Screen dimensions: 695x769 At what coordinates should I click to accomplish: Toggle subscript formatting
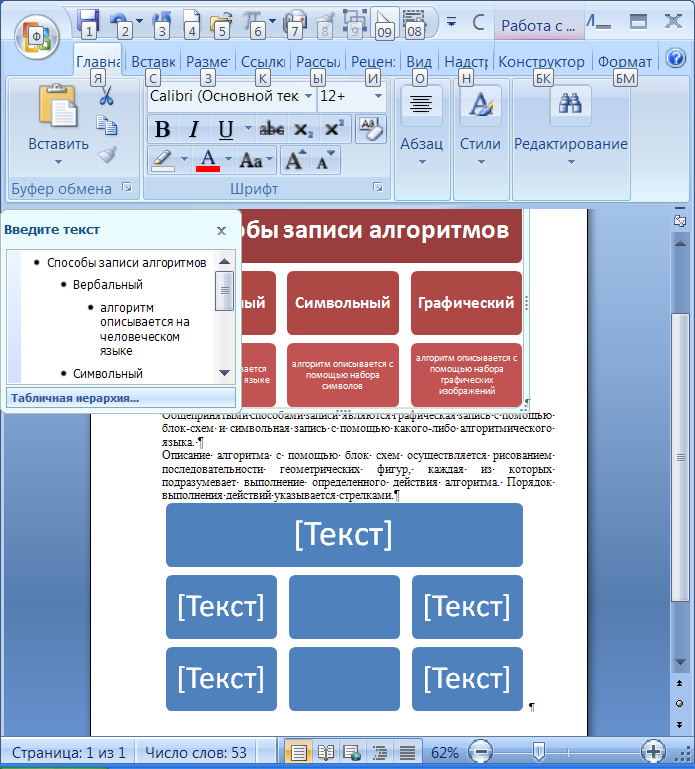[x=303, y=129]
